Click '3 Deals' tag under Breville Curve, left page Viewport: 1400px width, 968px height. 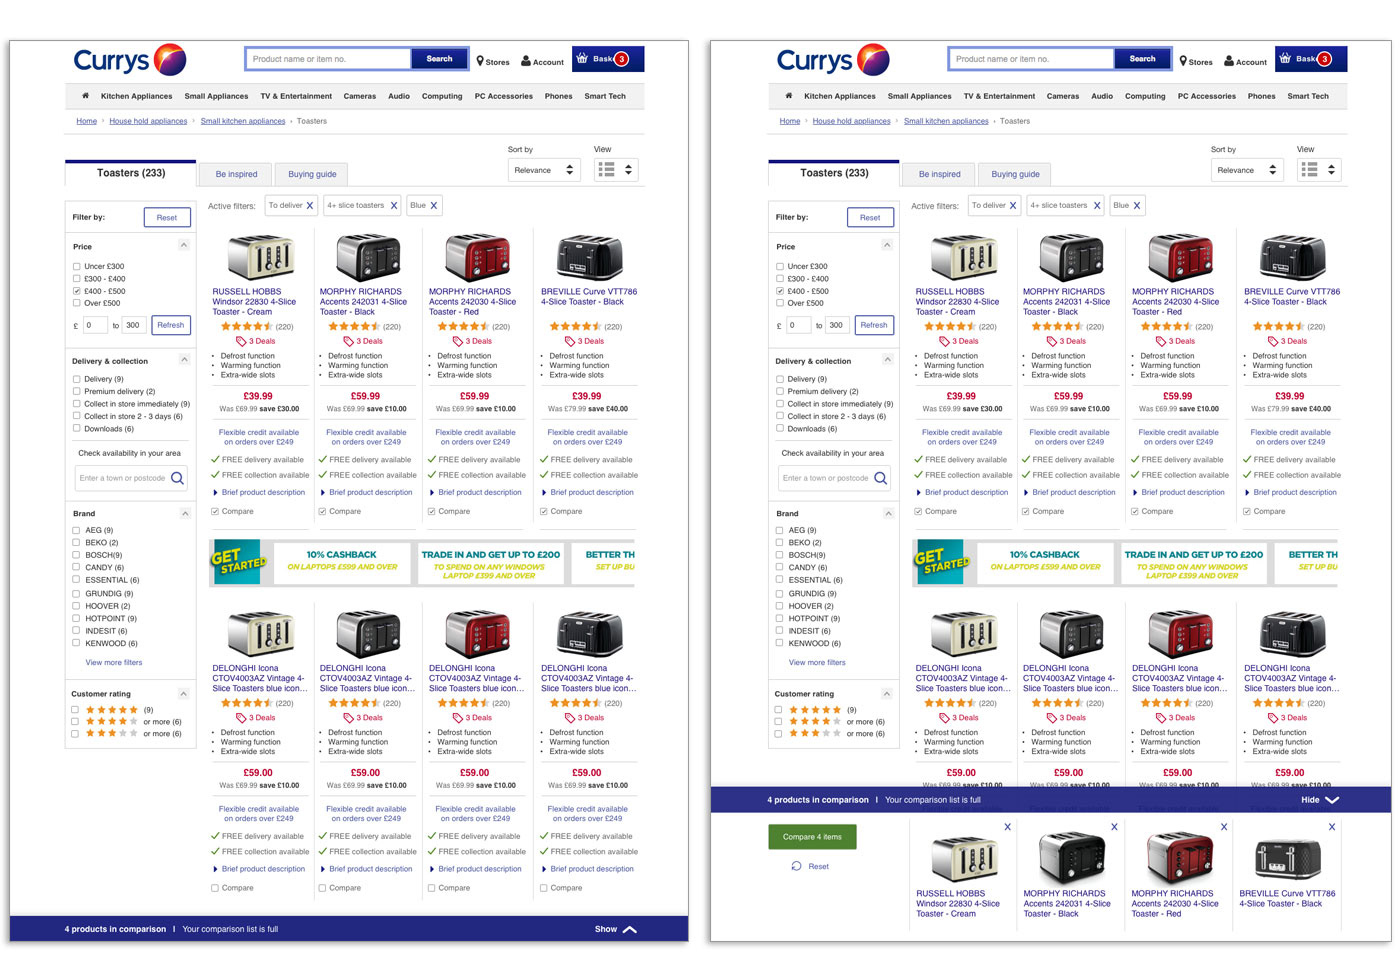[586, 341]
